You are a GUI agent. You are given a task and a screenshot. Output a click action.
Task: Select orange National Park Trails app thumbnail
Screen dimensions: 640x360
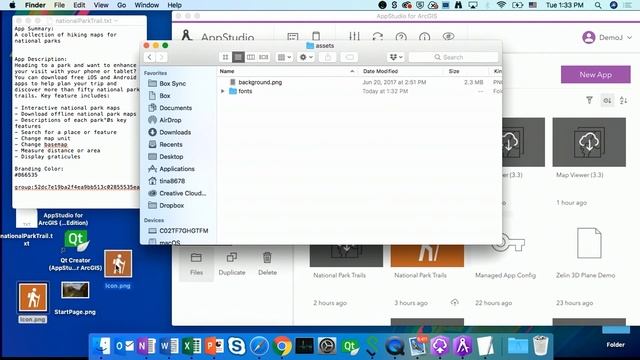tap(427, 256)
